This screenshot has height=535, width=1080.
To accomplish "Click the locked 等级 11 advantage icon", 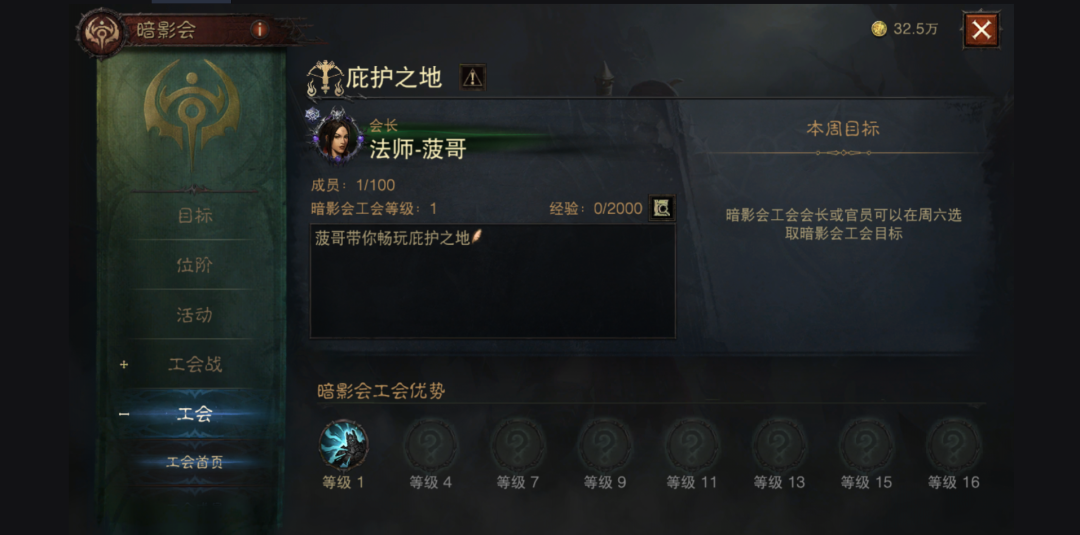I will tap(692, 445).
